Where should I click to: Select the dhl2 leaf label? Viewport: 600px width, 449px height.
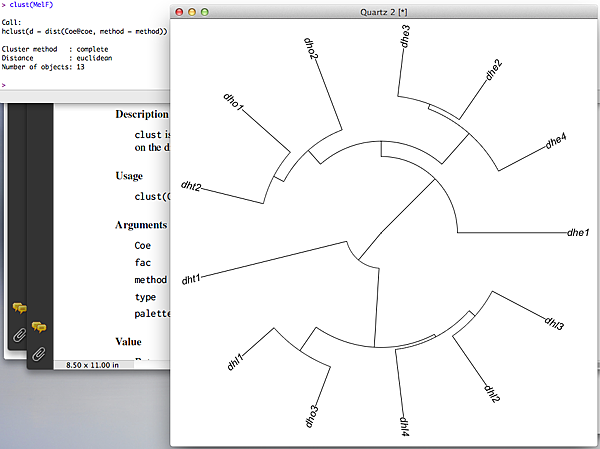click(x=492, y=394)
